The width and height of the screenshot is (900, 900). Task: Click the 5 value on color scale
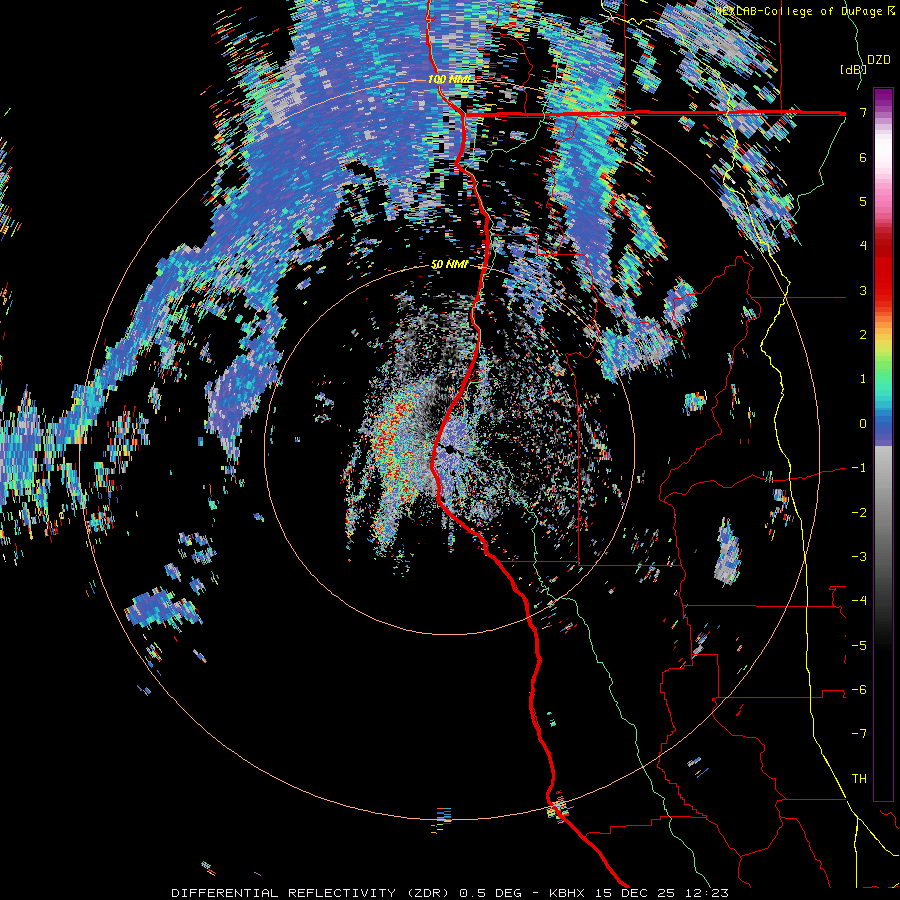pyautogui.click(x=863, y=201)
